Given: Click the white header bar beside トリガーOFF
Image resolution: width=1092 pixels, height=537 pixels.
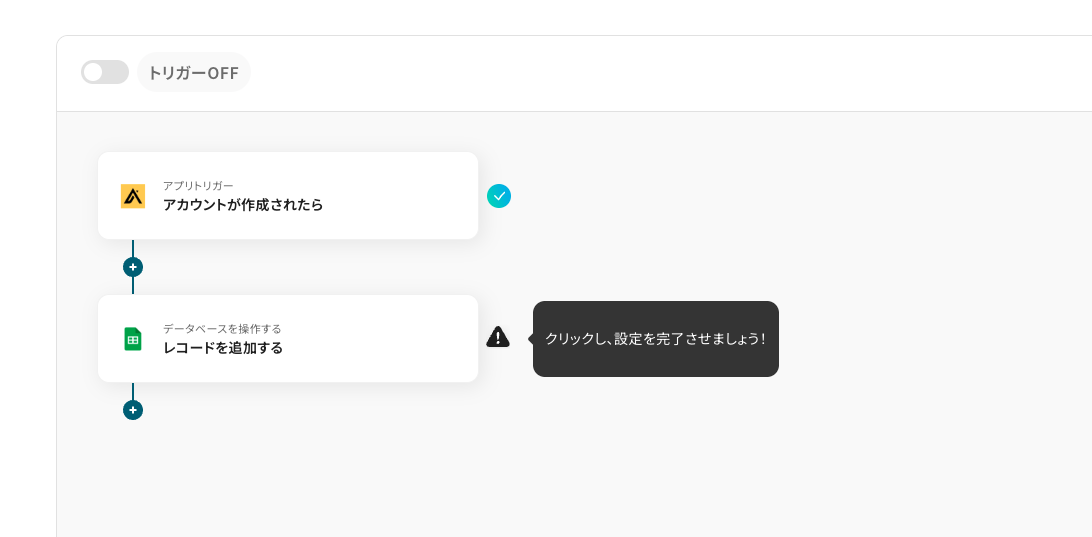Looking at the screenshot, I should [650, 73].
